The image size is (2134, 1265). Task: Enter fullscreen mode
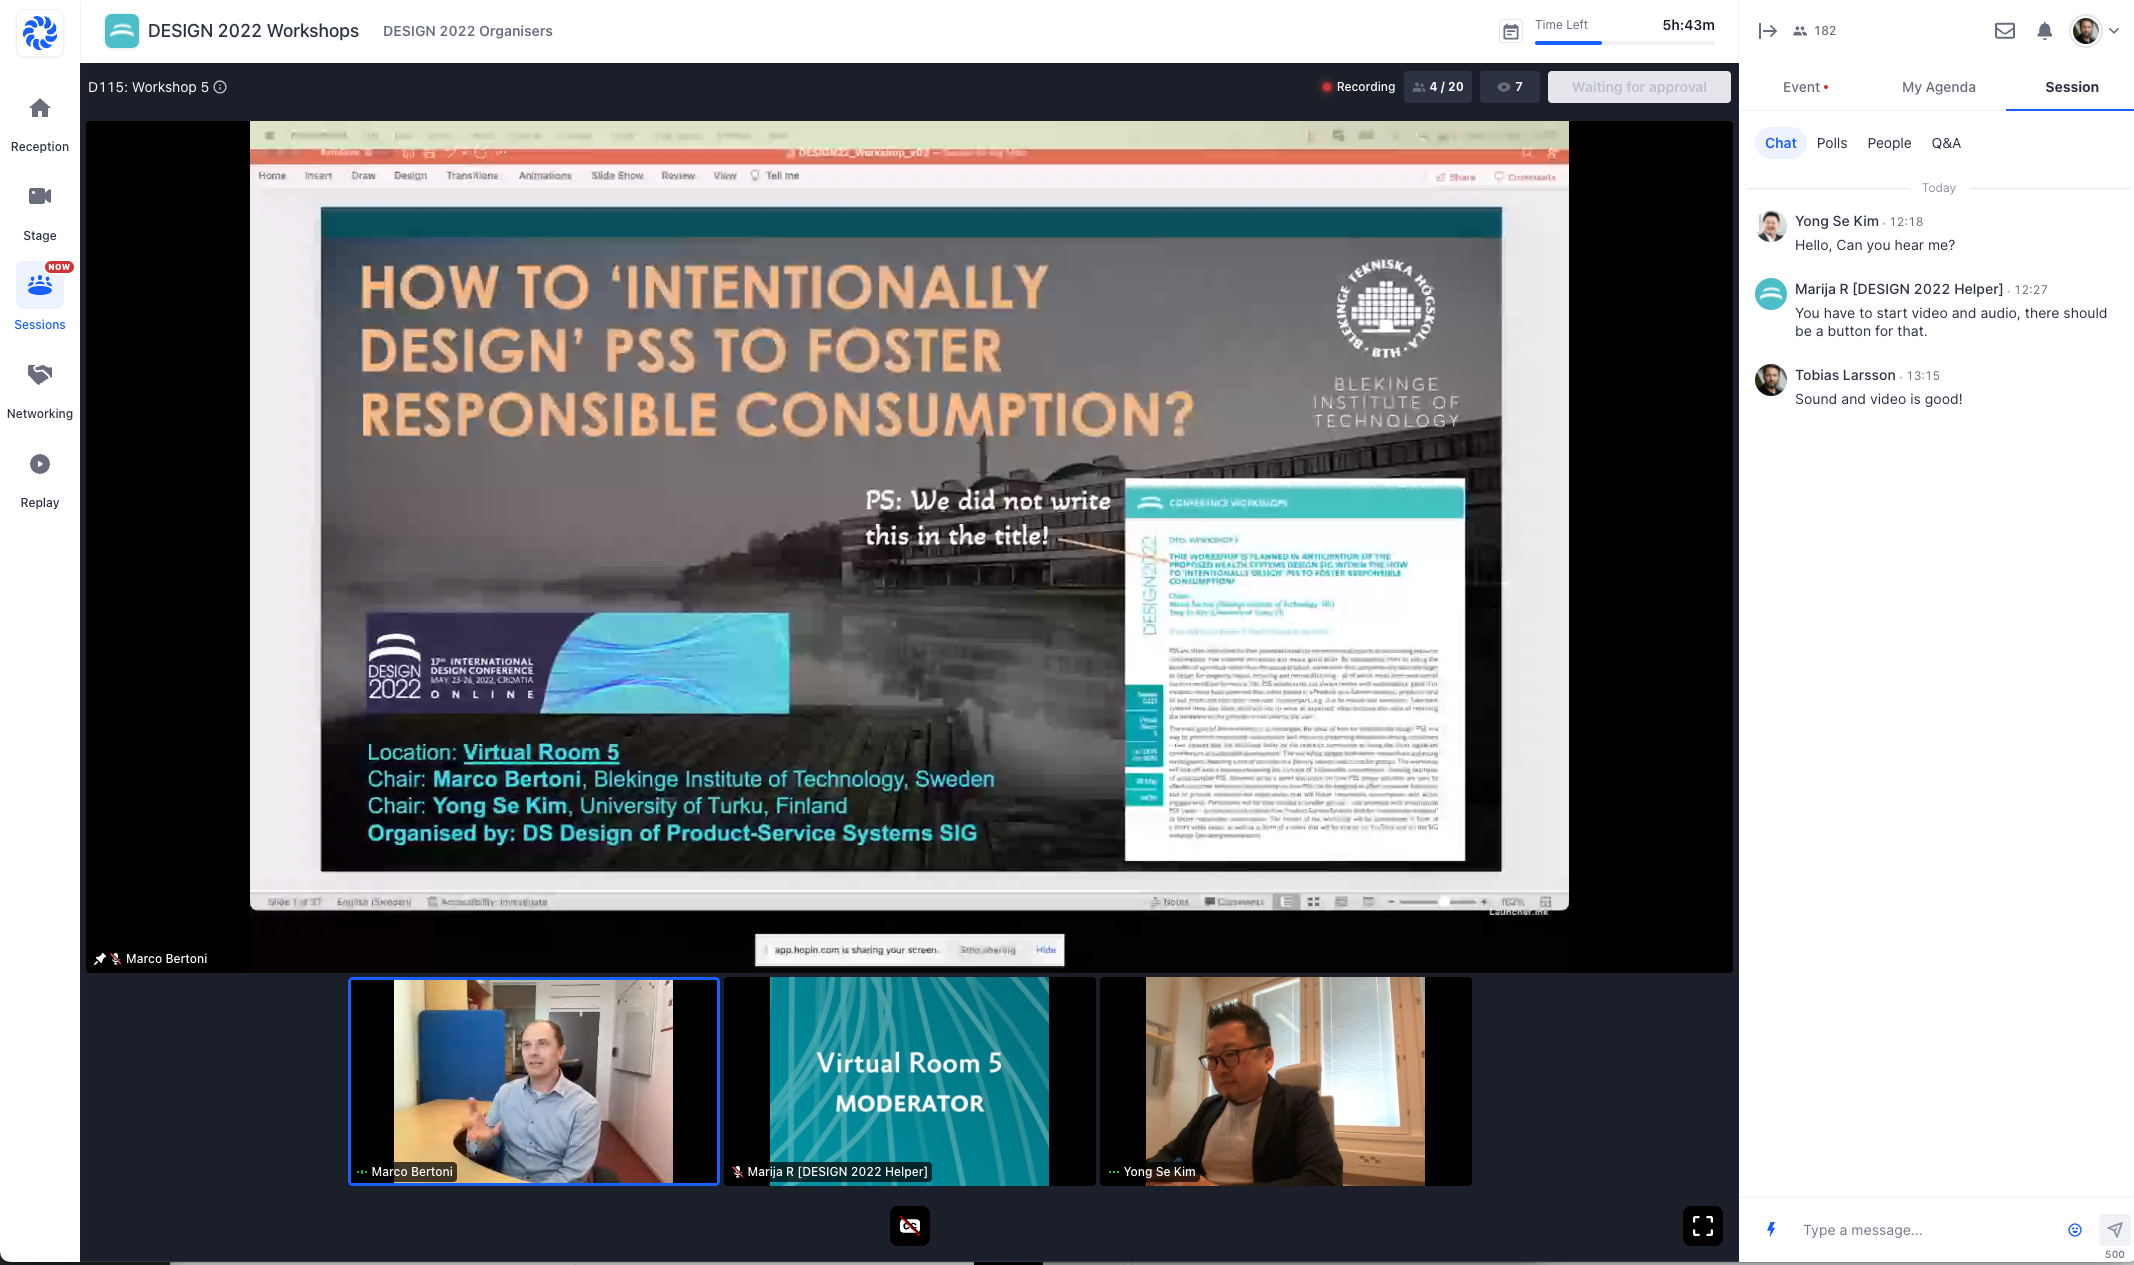[1702, 1226]
